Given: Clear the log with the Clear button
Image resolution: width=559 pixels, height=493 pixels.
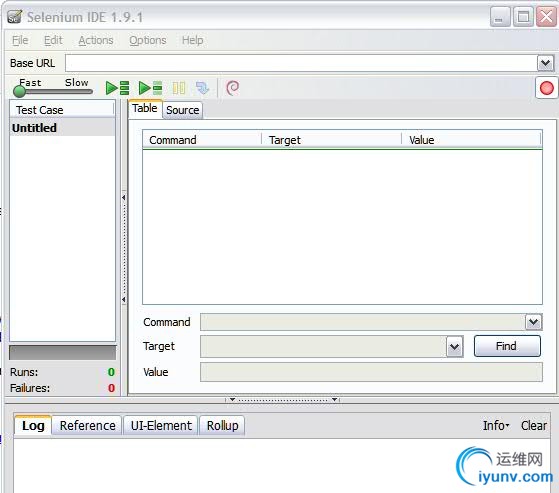Looking at the screenshot, I should click(x=534, y=425).
